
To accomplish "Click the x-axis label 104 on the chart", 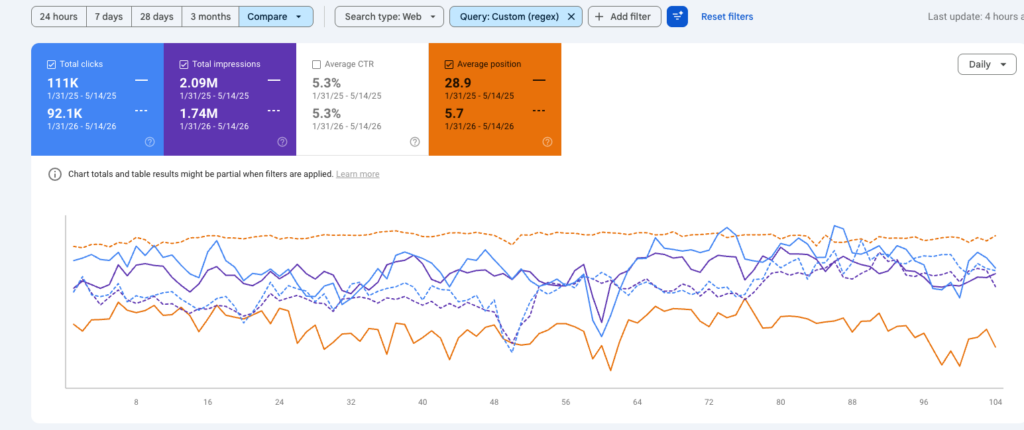I will click(995, 403).
